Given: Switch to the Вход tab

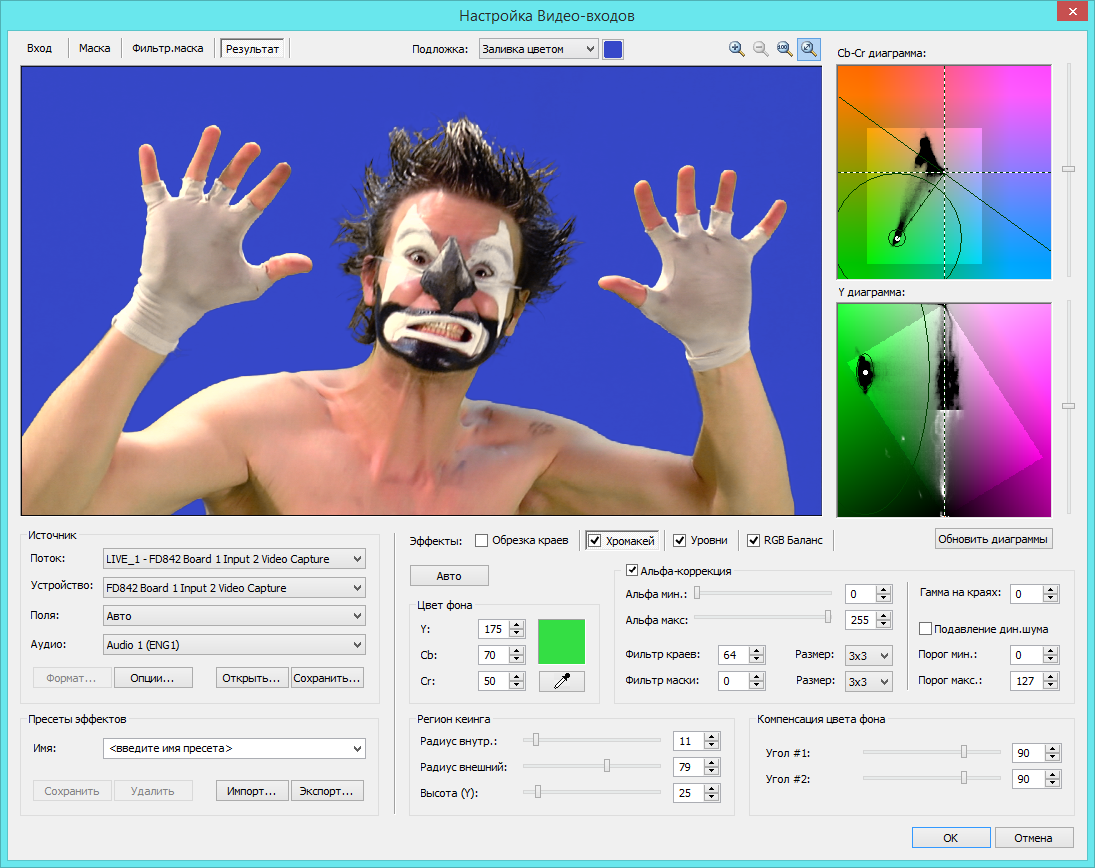Looking at the screenshot, I should tap(40, 48).
